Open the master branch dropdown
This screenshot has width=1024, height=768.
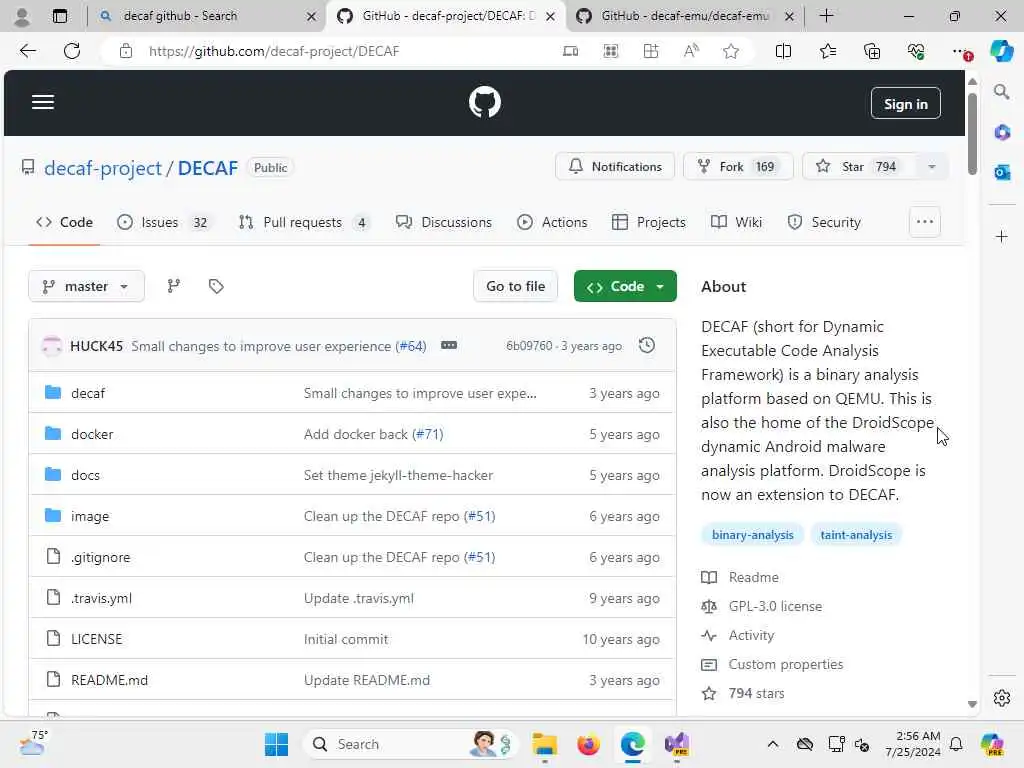(x=86, y=286)
